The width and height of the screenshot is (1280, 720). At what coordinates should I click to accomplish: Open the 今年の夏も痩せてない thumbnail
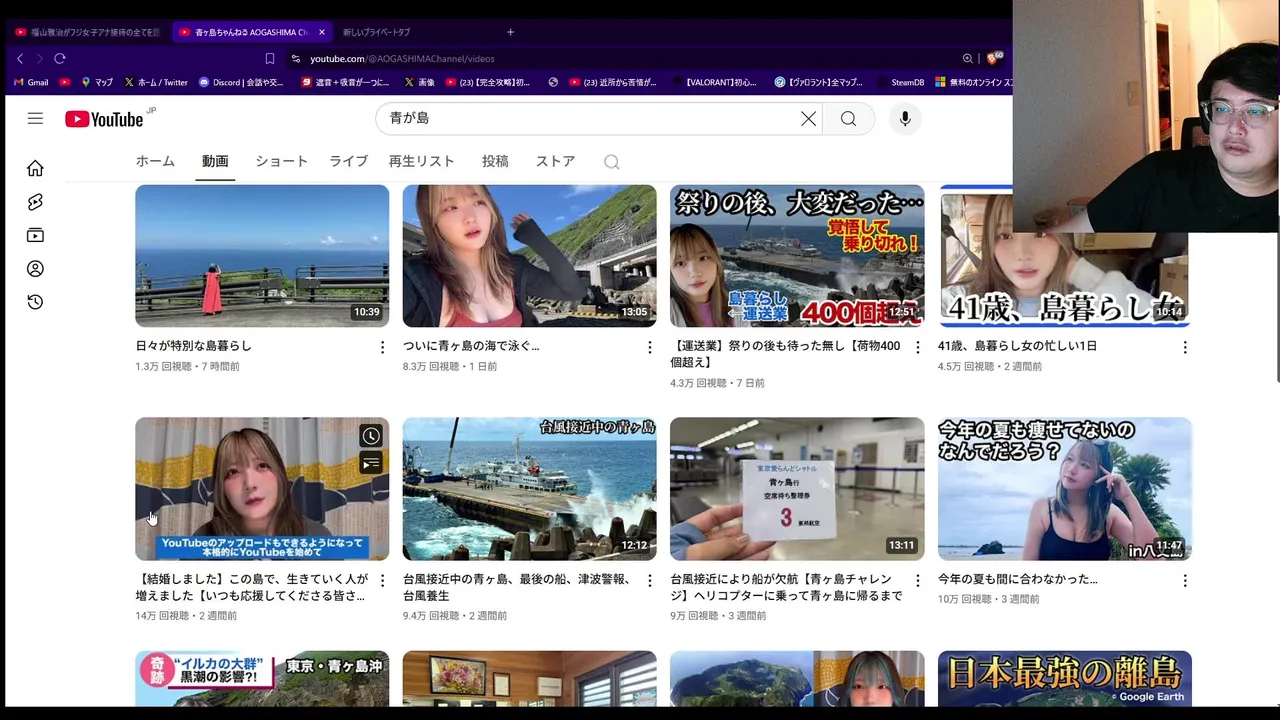[1065, 489]
